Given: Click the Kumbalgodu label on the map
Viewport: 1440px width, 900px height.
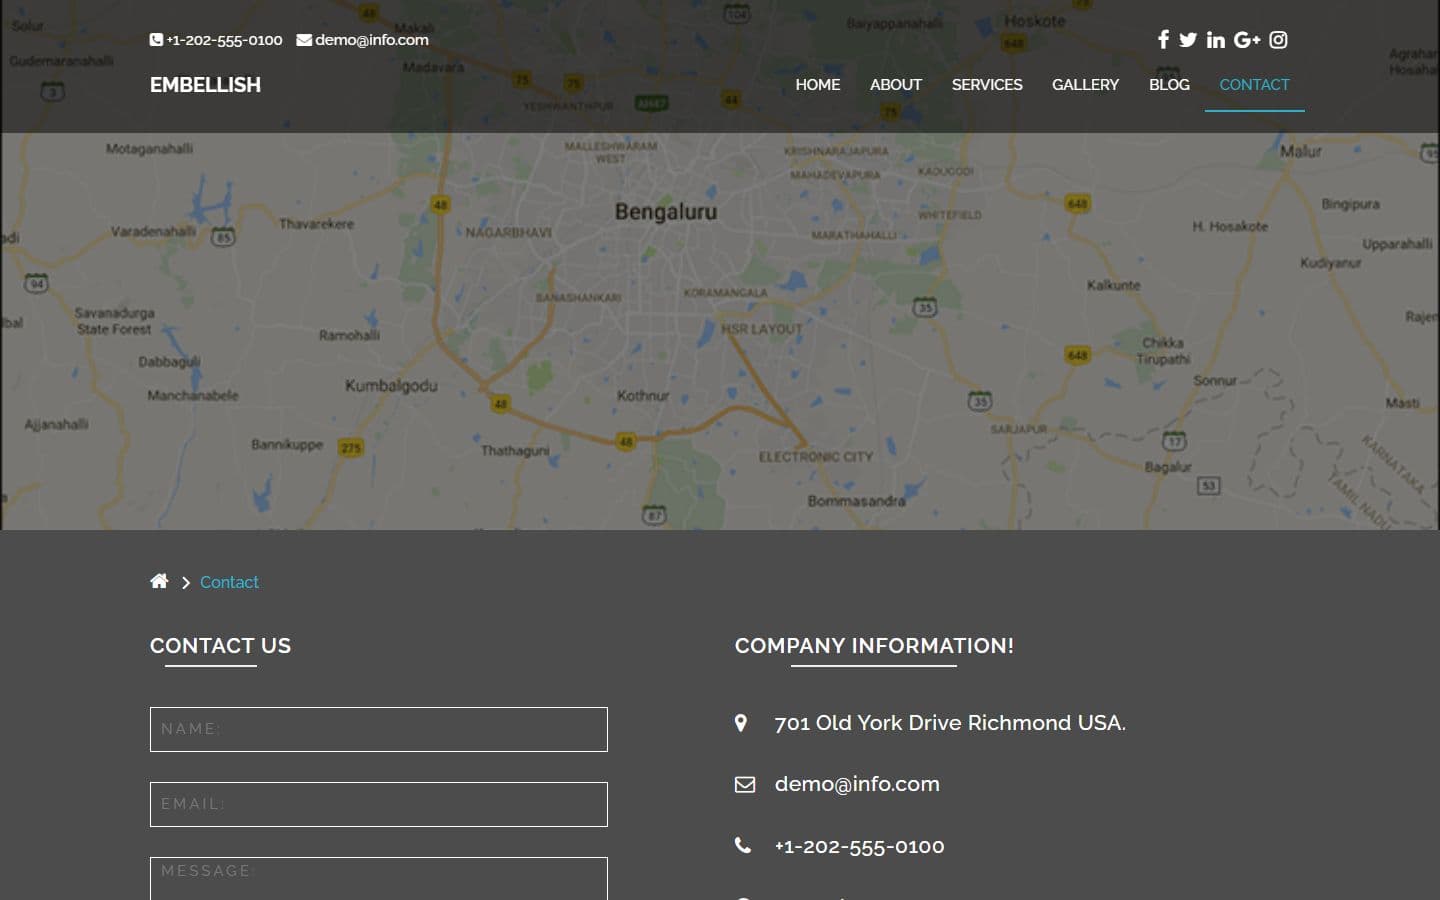Looking at the screenshot, I should point(391,386).
